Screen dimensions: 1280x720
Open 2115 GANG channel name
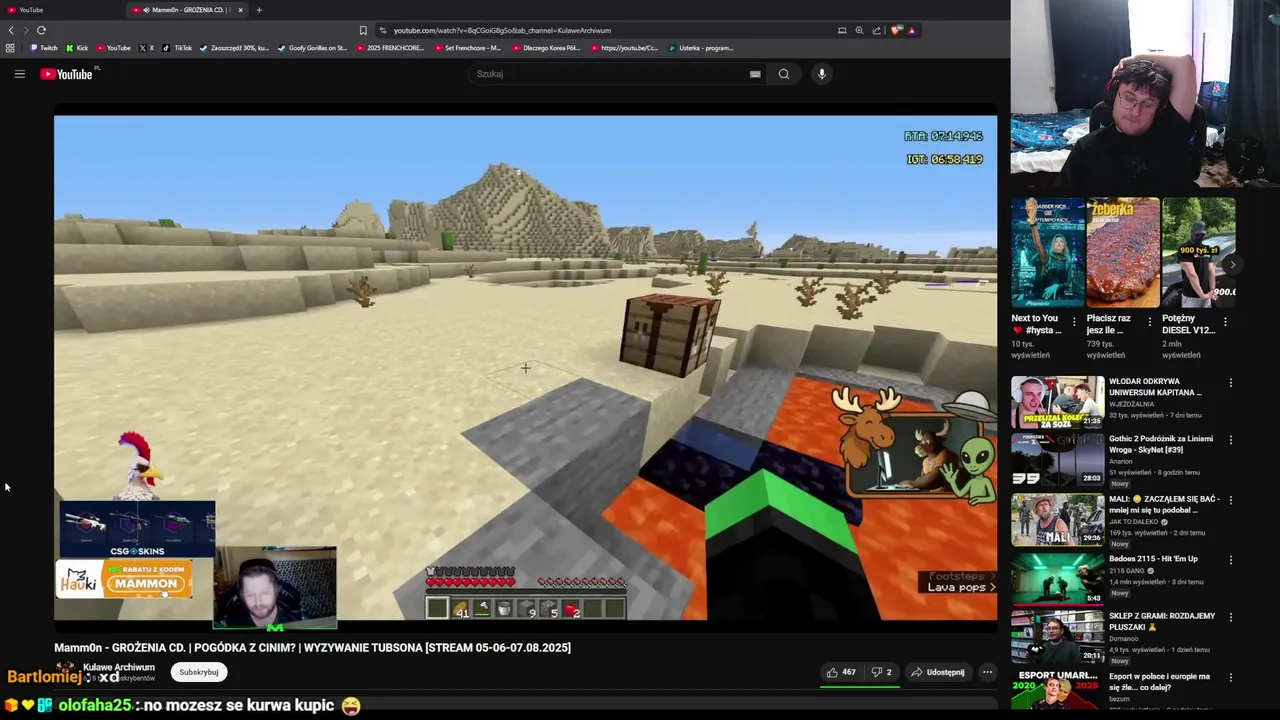(x=1127, y=571)
